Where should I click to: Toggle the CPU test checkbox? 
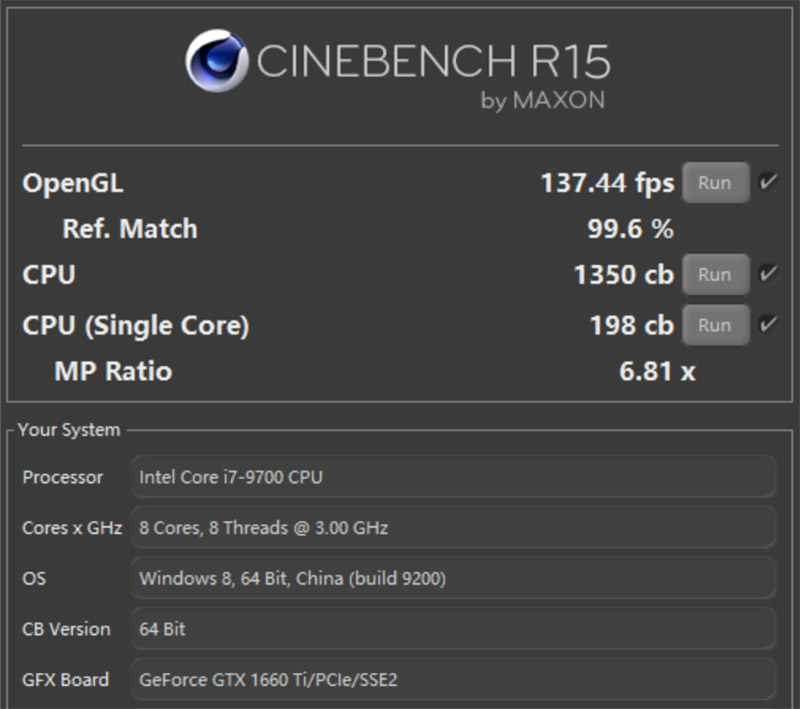[x=768, y=273]
